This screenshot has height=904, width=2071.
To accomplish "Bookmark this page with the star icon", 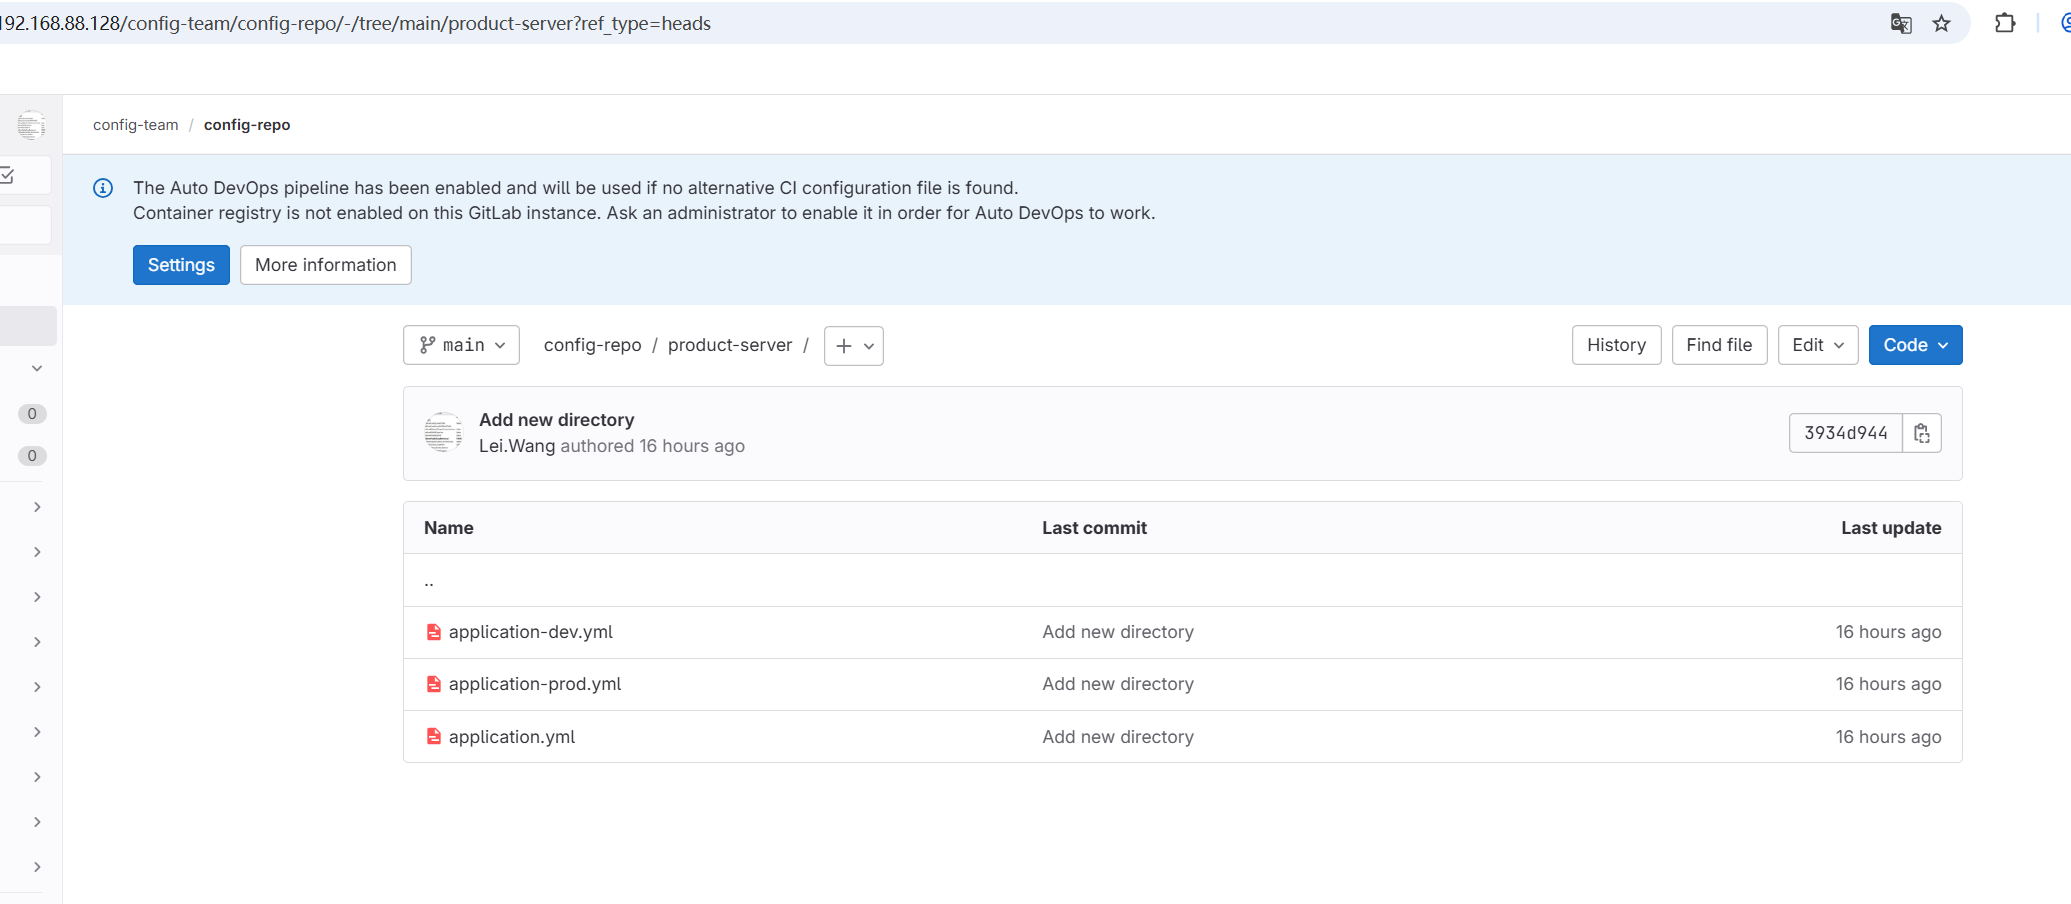I will point(1941,23).
